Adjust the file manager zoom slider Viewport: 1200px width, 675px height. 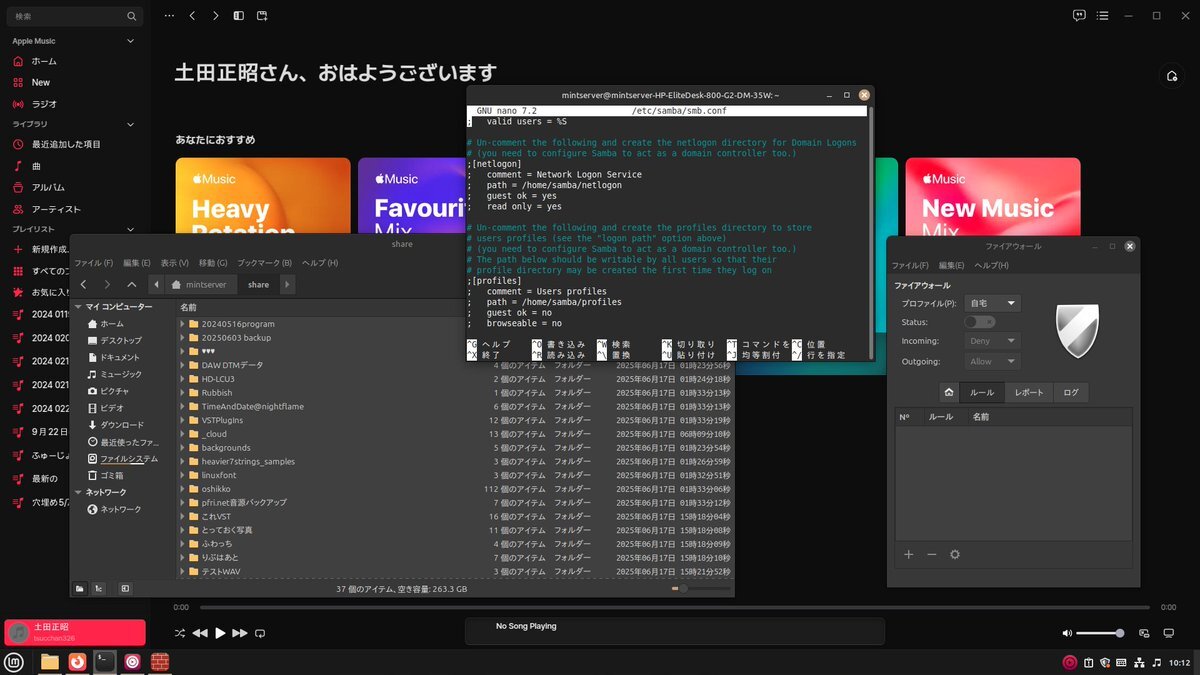700,589
